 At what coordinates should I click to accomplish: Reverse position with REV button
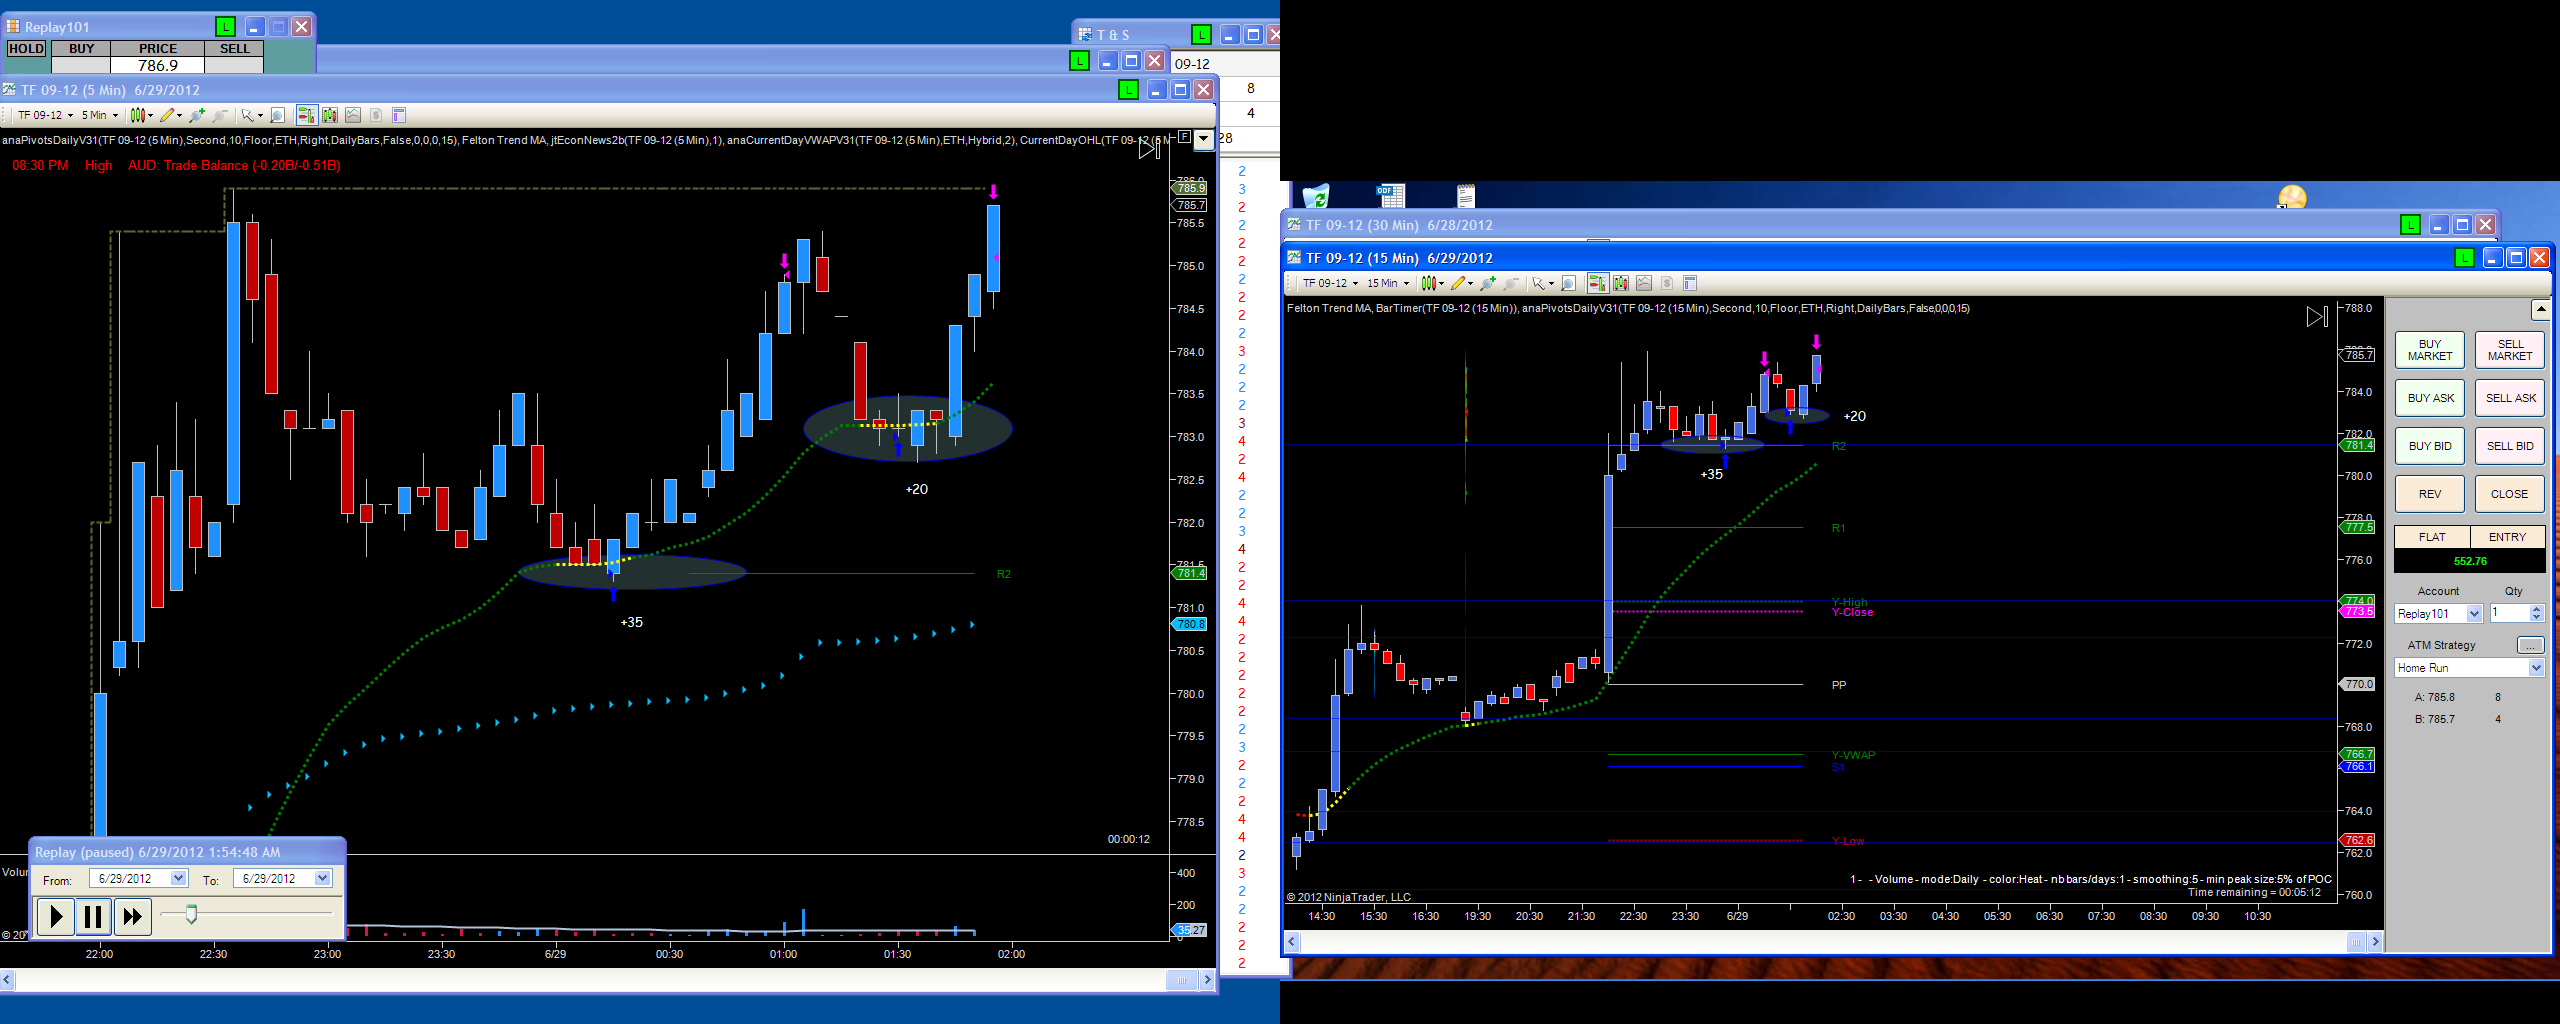[x=2430, y=494]
